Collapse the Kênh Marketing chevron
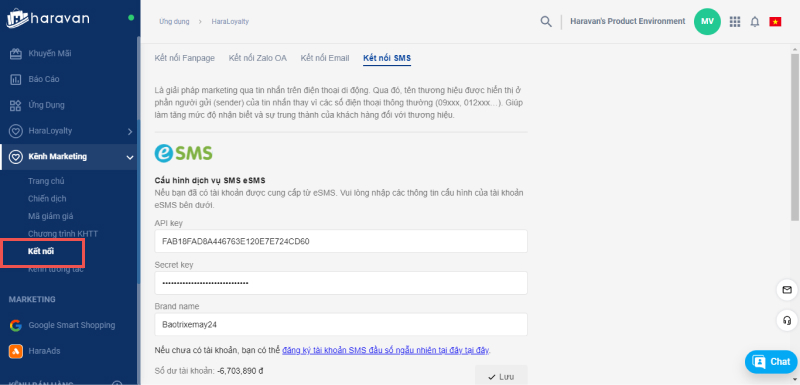Viewport: 800px width, 385px height. pos(130,157)
